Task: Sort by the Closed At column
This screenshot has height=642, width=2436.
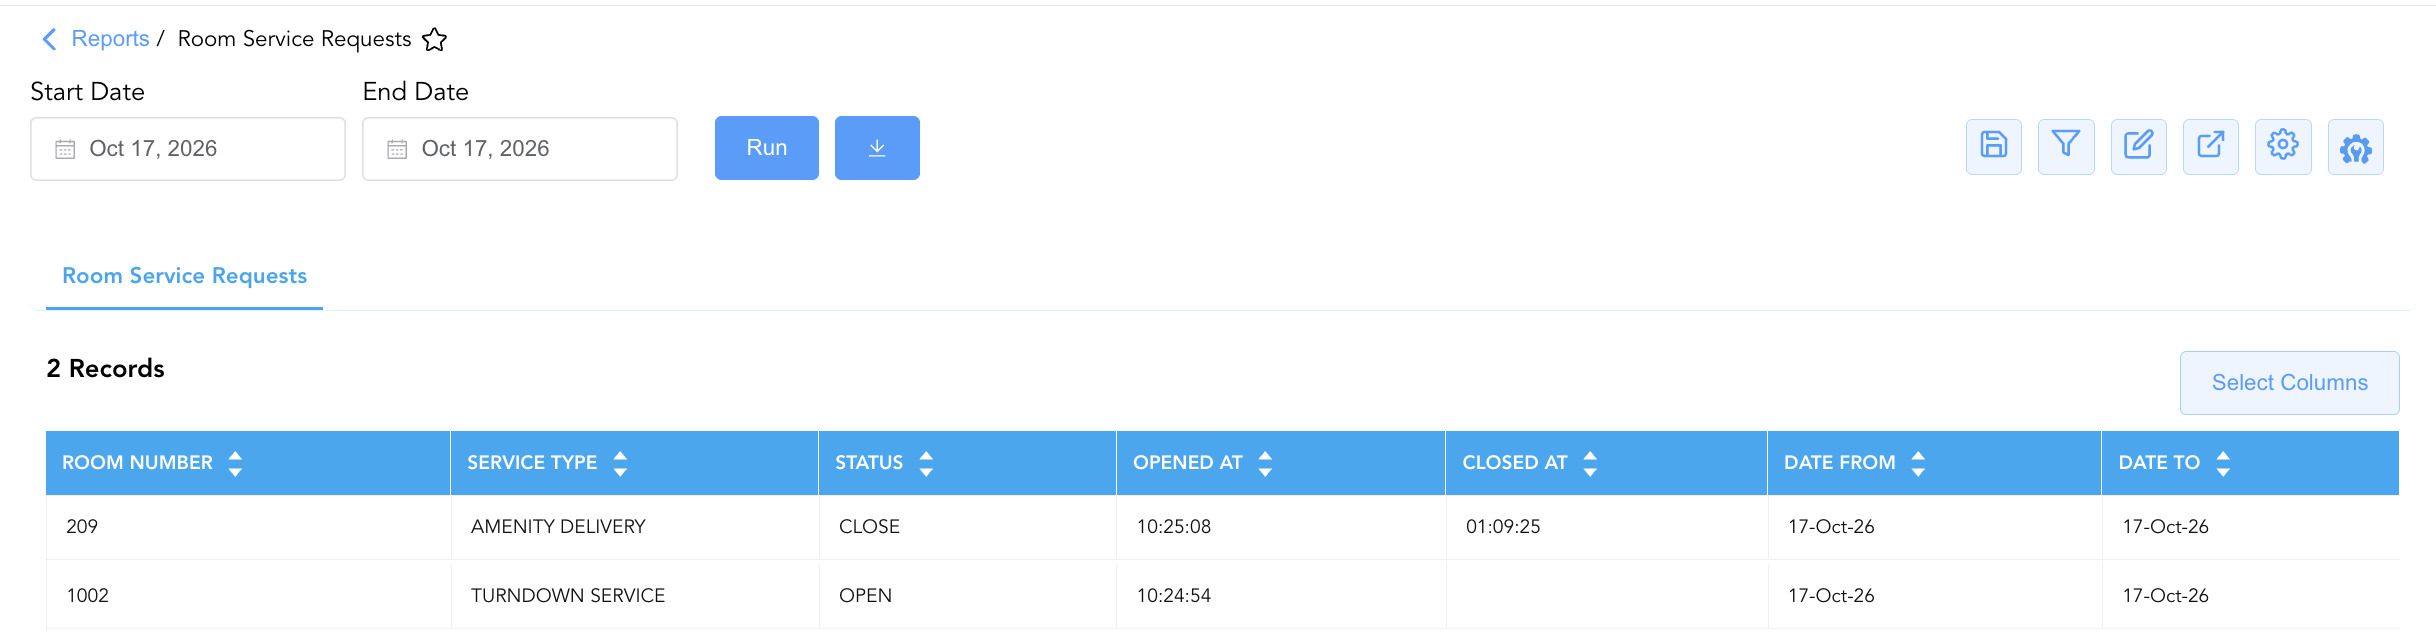Action: pyautogui.click(x=1590, y=463)
